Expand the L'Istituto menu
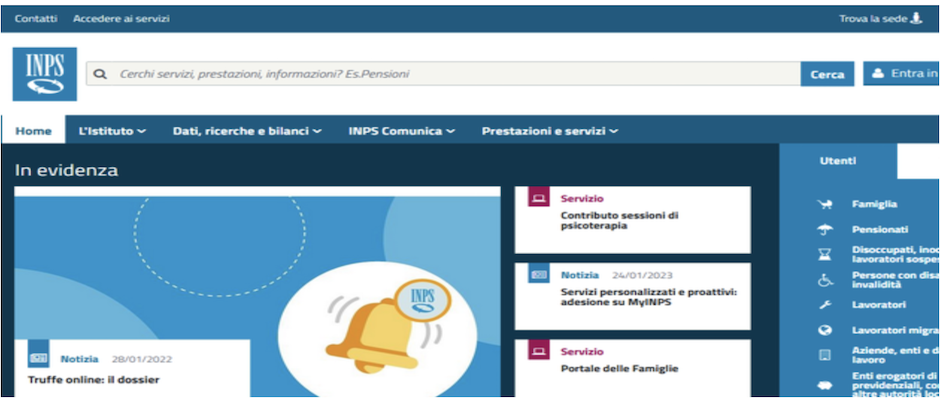940x400 pixels. [x=112, y=131]
